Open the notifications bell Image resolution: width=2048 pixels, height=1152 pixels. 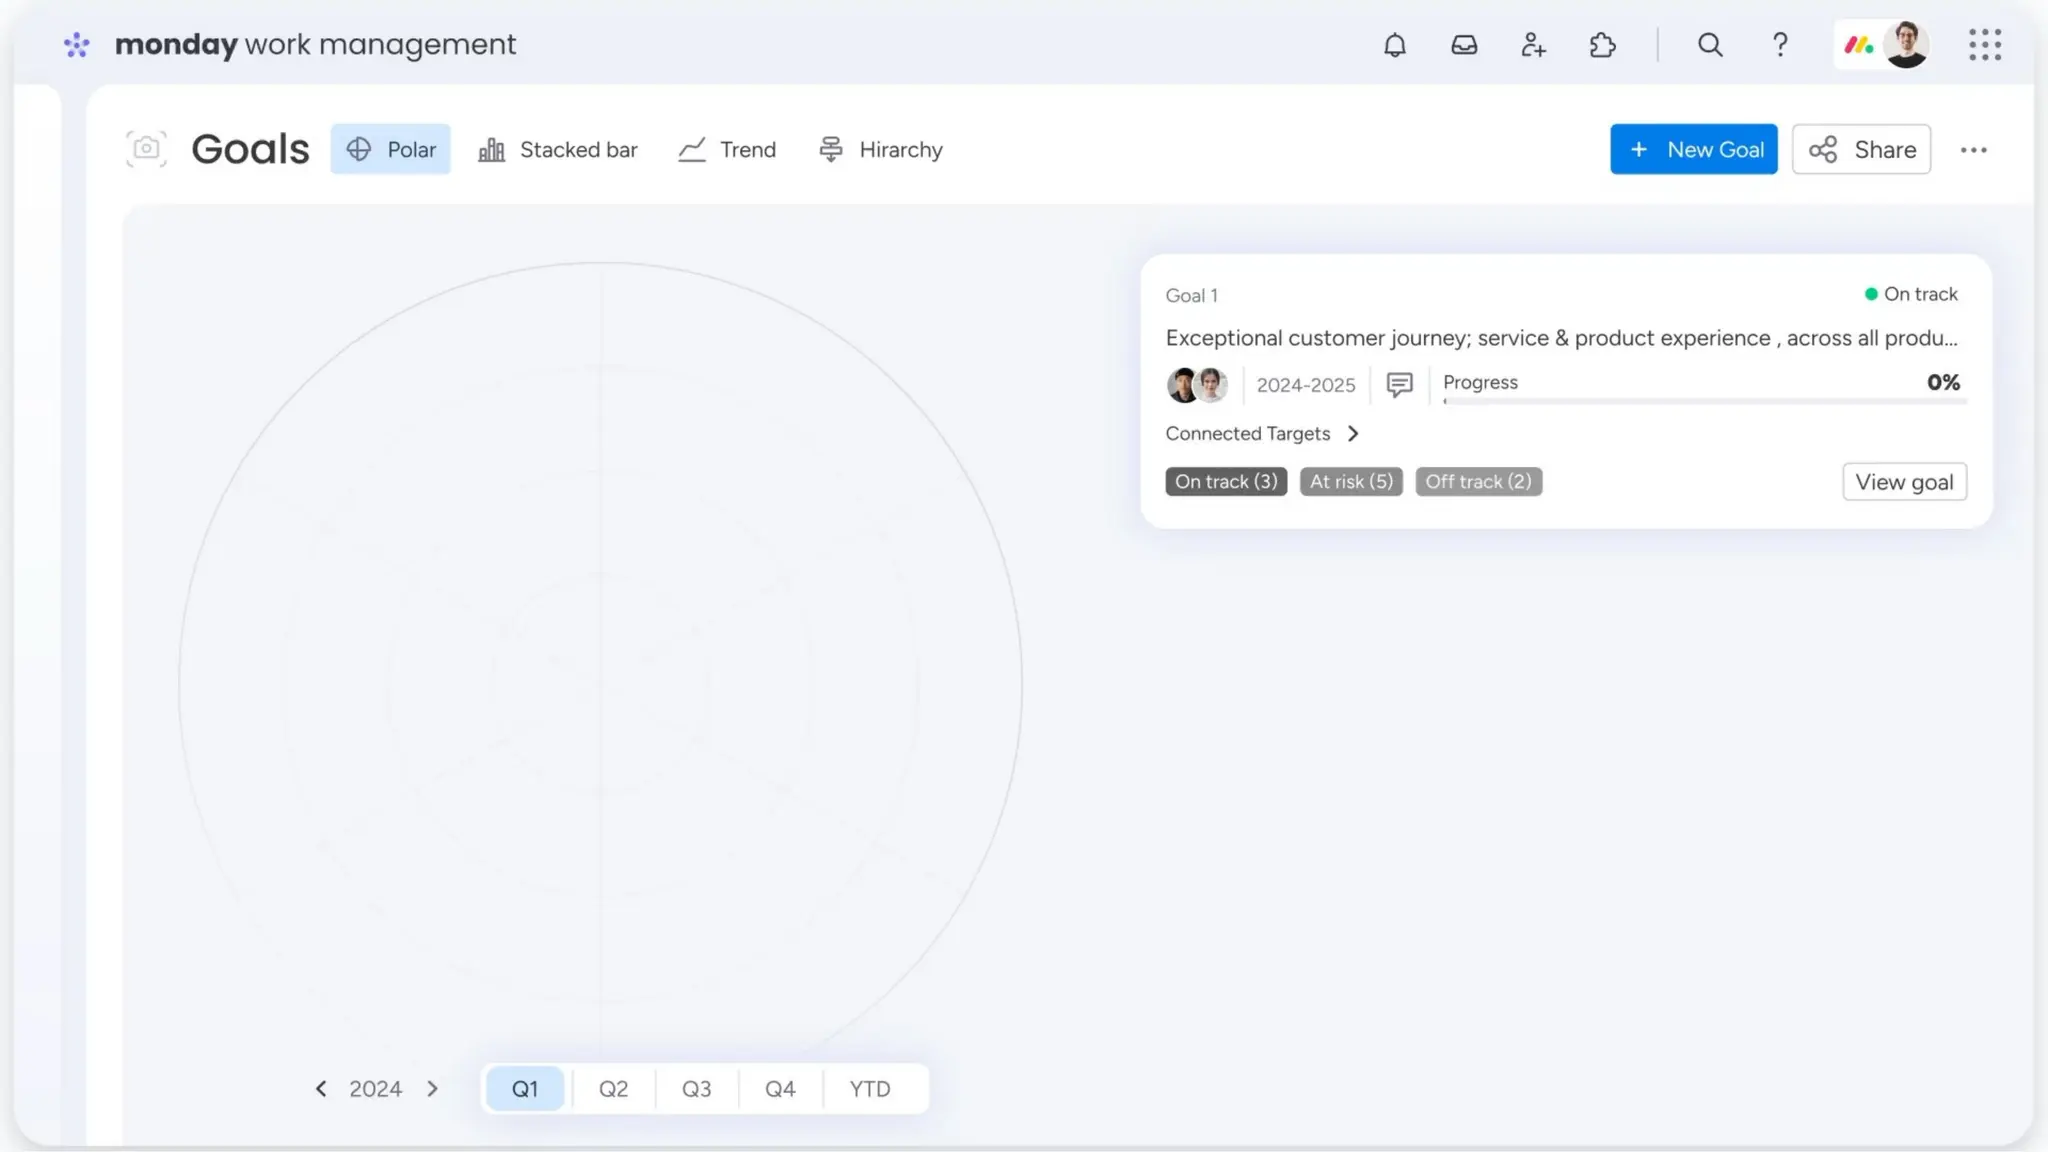(1394, 45)
